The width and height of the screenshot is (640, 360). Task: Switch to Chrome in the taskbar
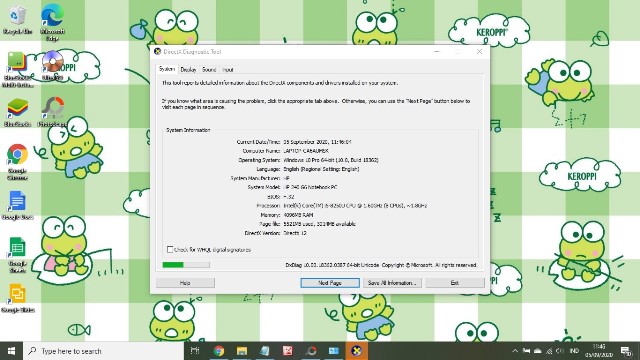(219, 351)
